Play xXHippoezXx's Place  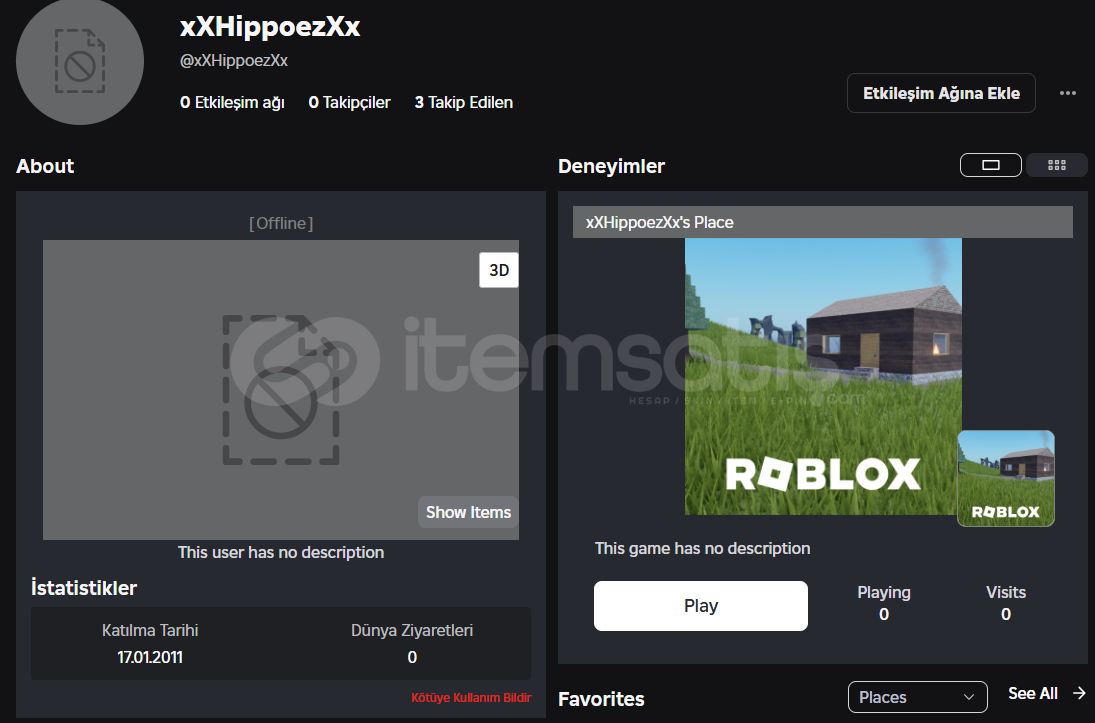tap(700, 606)
